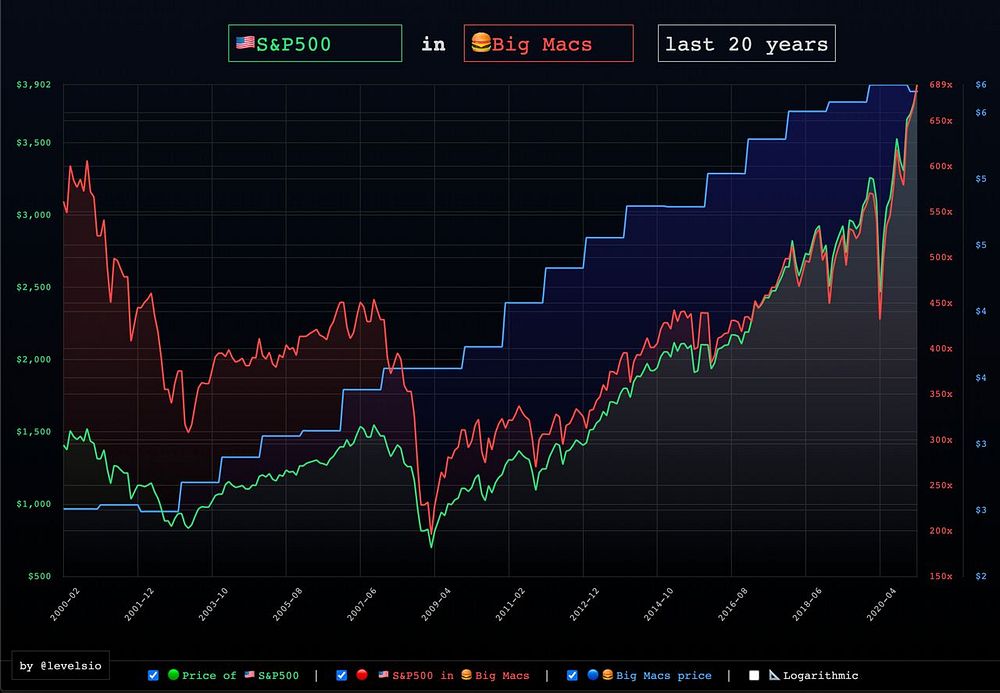Click the US flag icon in the S&P500 selector

pyautogui.click(x=245, y=43)
